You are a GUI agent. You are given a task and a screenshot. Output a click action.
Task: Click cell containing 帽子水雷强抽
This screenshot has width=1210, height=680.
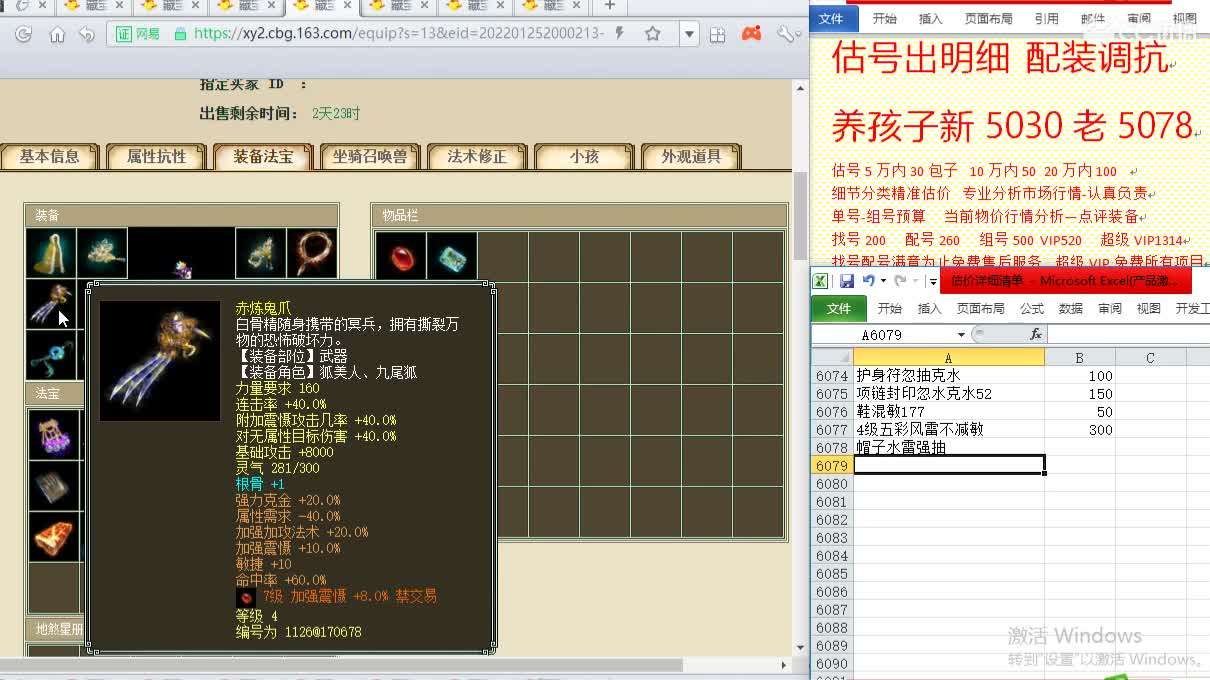949,448
